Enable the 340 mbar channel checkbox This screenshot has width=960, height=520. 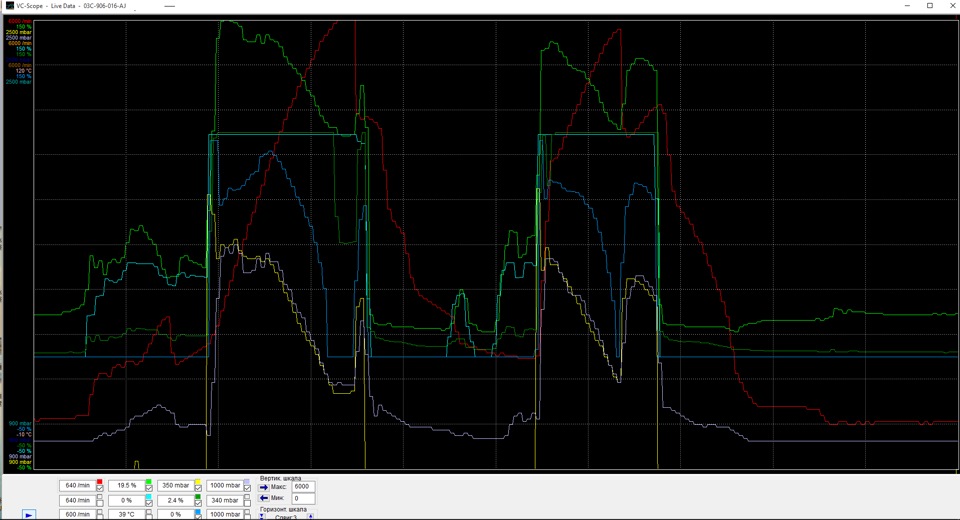point(247,503)
